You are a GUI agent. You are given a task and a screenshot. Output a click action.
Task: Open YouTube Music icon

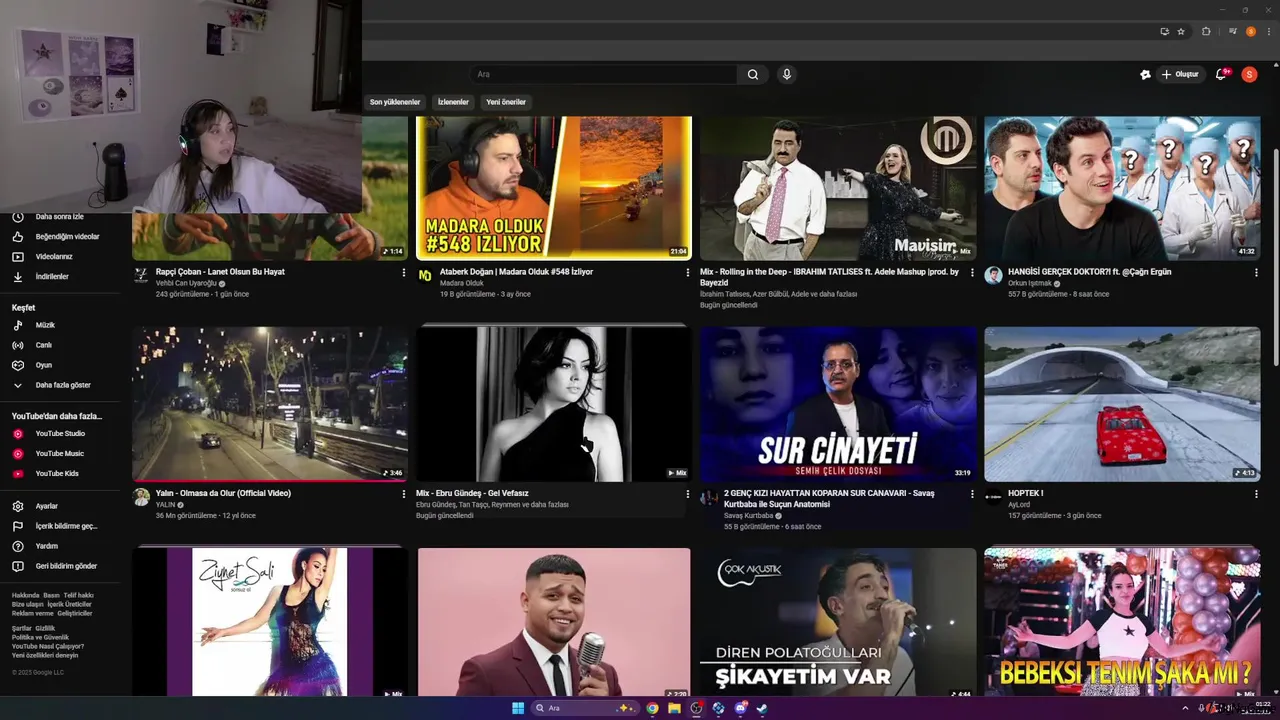(x=17, y=454)
